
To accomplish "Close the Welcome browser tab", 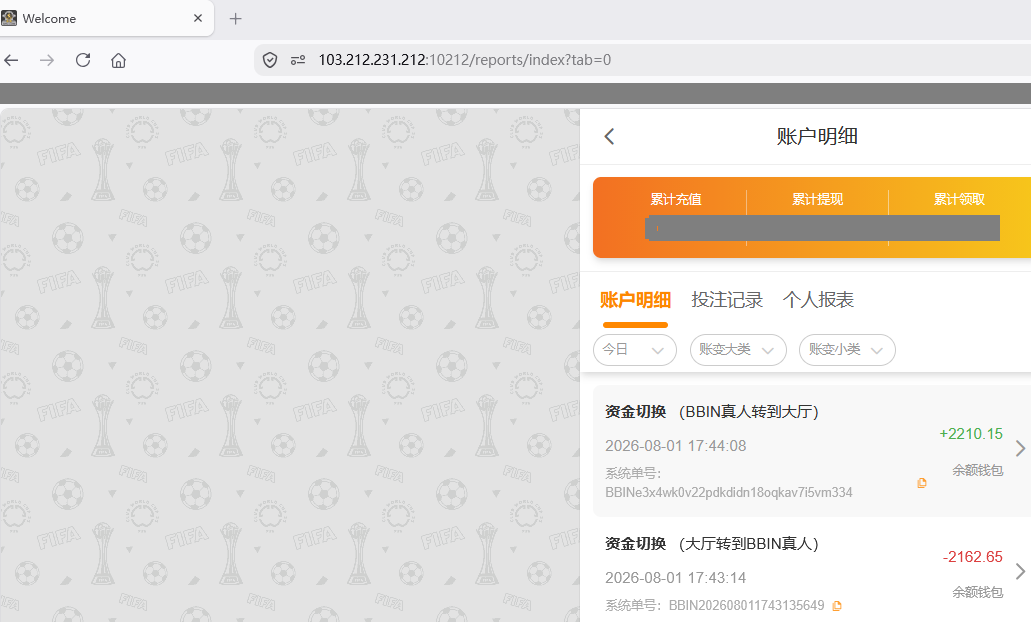I will (198, 18).
